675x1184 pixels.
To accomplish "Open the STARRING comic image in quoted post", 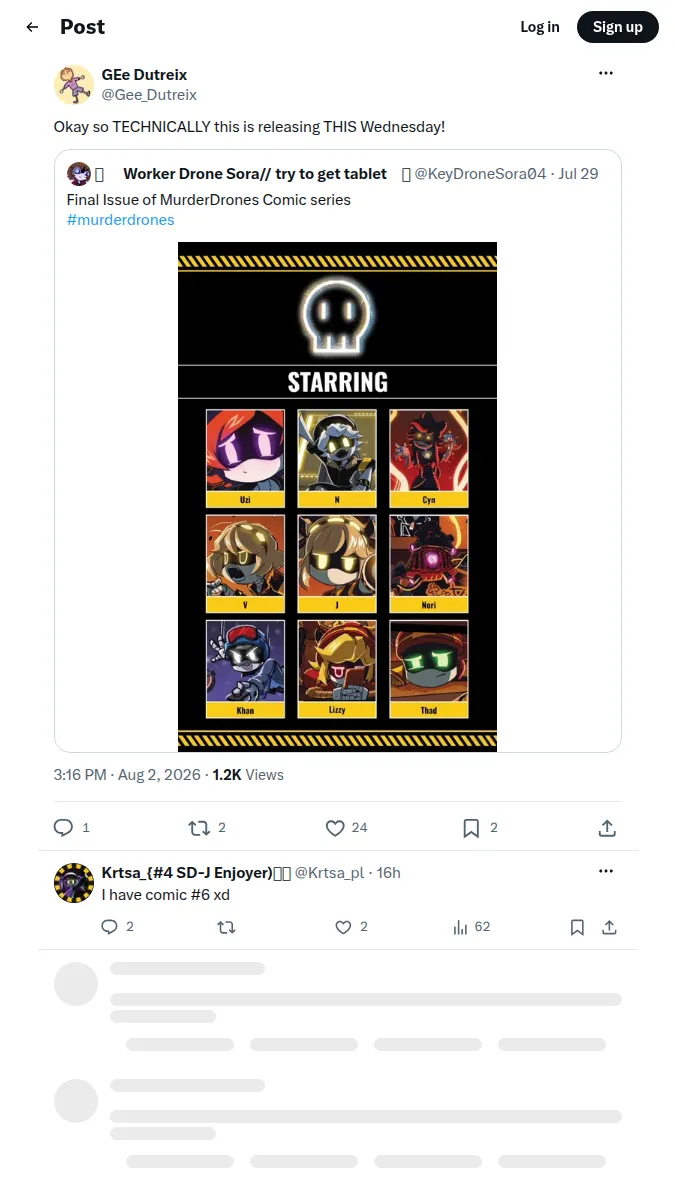I will point(338,497).
